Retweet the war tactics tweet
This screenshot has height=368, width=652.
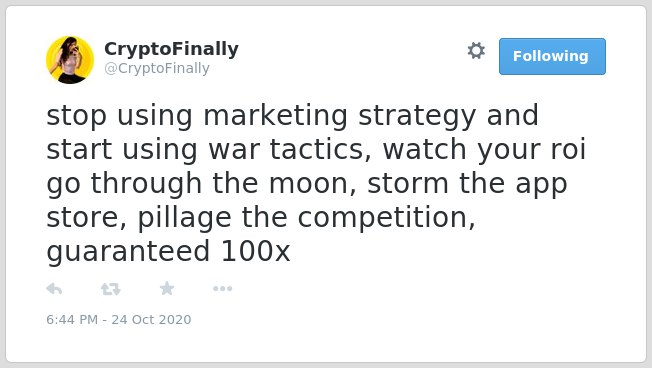click(111, 289)
